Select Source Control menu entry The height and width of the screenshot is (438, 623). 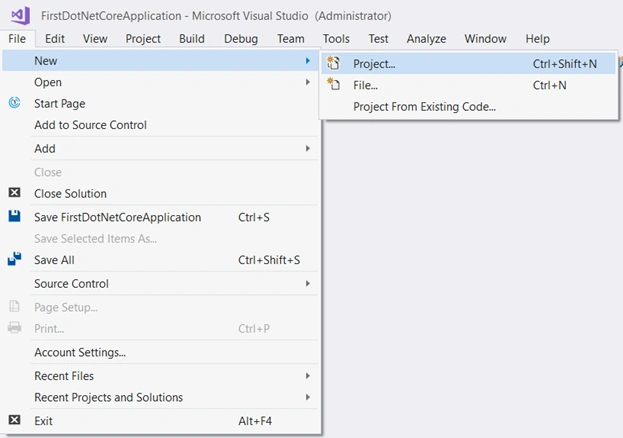click(160, 283)
